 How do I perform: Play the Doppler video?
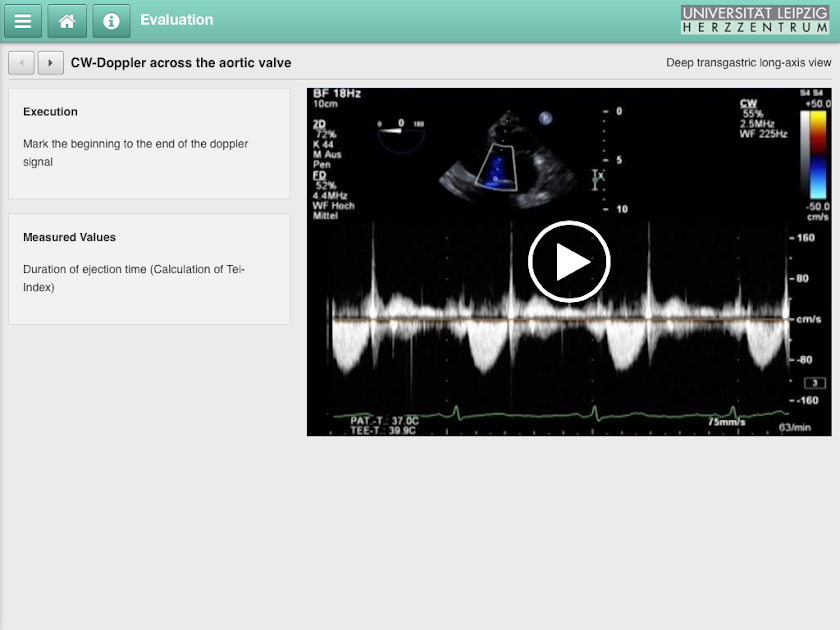point(569,261)
